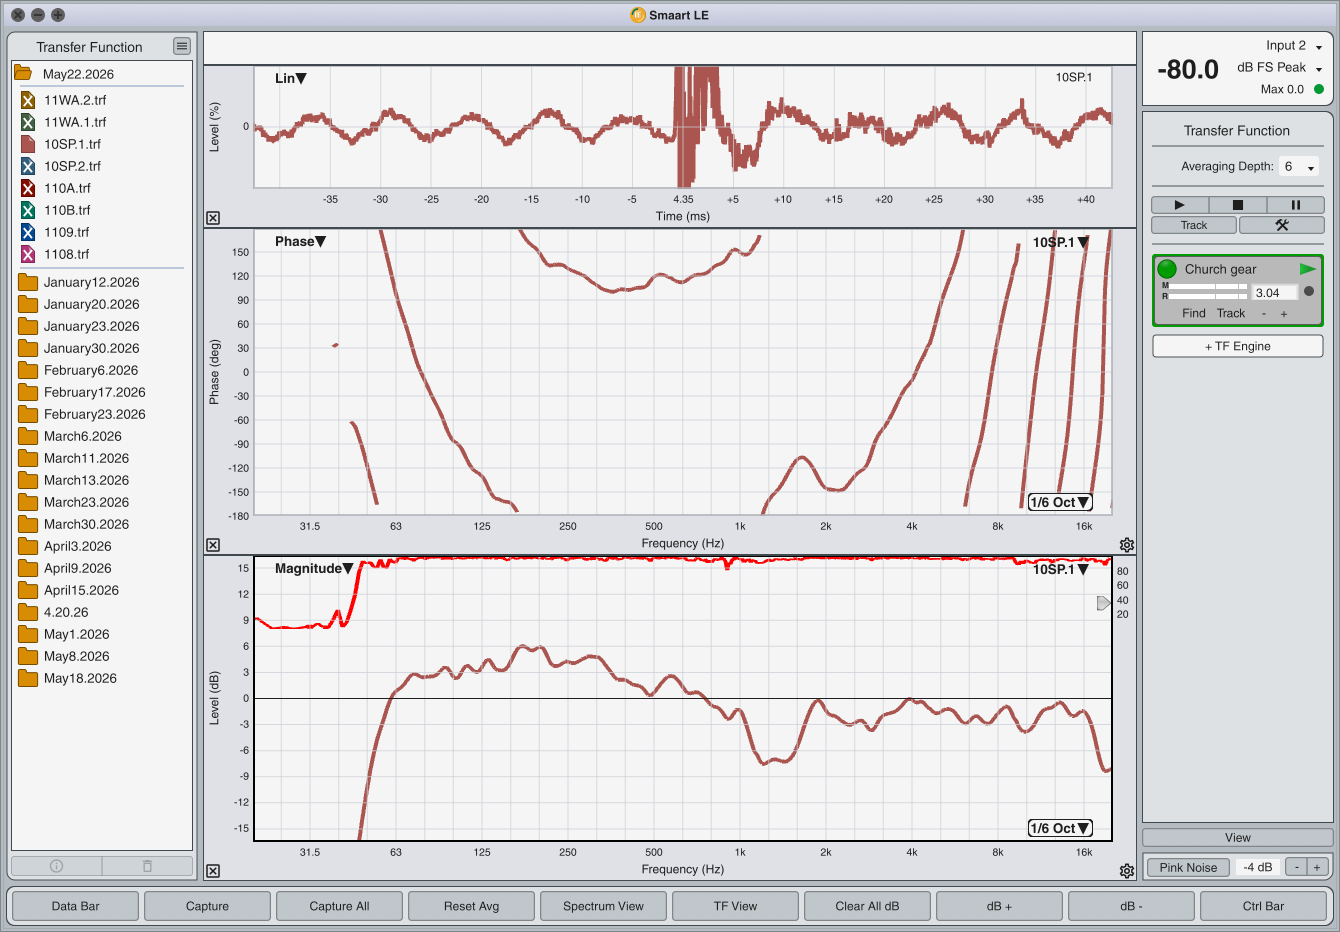The height and width of the screenshot is (932, 1340).
Task: Click the Ctrl Bar button
Action: [1263, 906]
